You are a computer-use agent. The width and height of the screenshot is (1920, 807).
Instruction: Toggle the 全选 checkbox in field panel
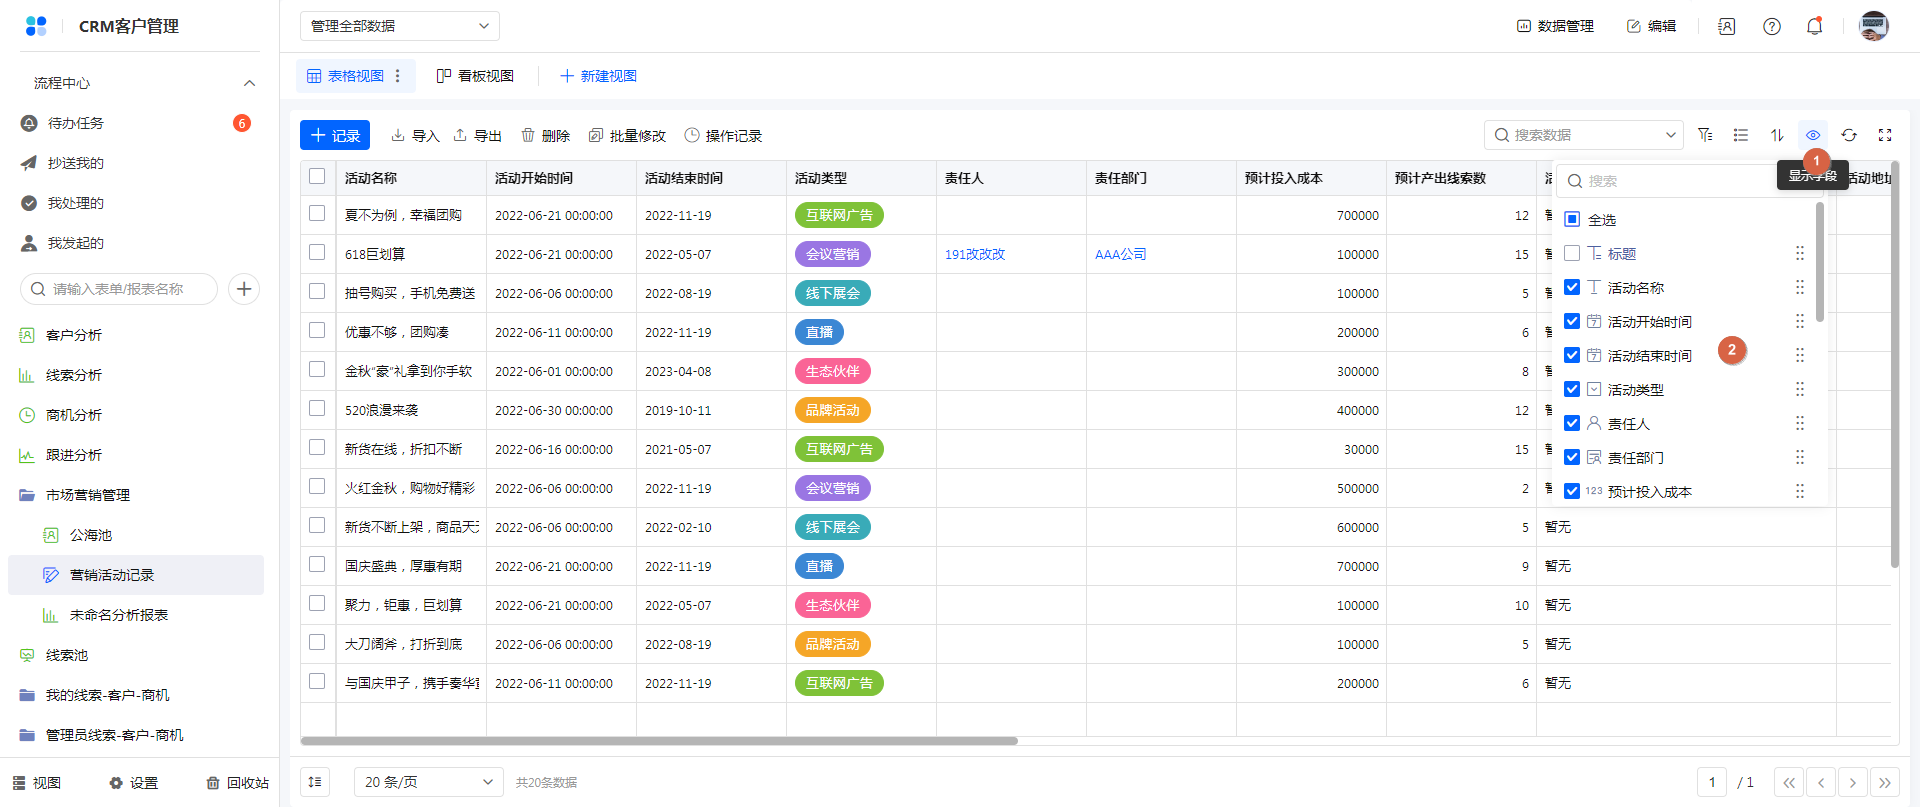[x=1572, y=219]
